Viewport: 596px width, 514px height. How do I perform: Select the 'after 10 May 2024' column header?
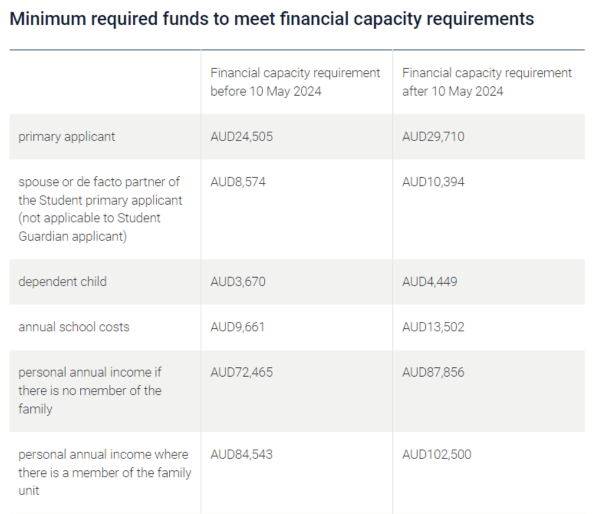(x=487, y=82)
